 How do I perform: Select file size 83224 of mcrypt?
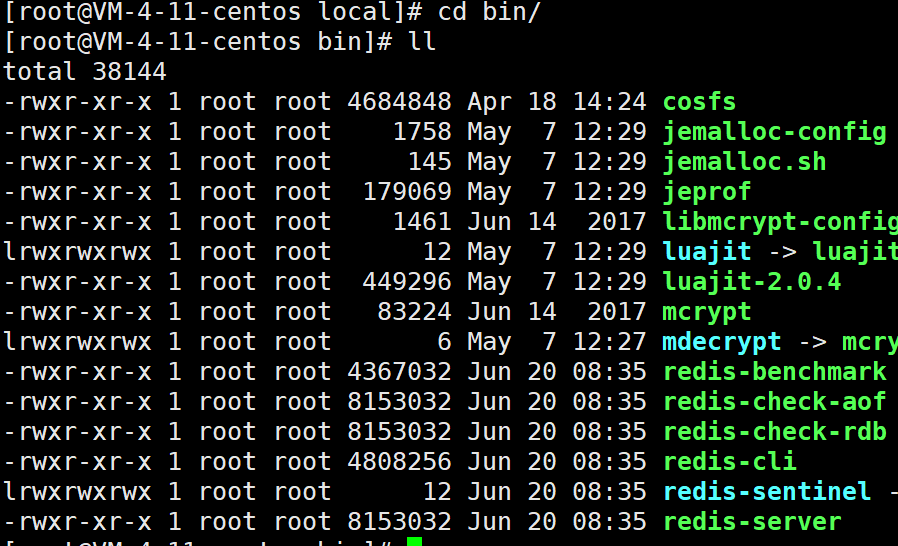(x=415, y=312)
